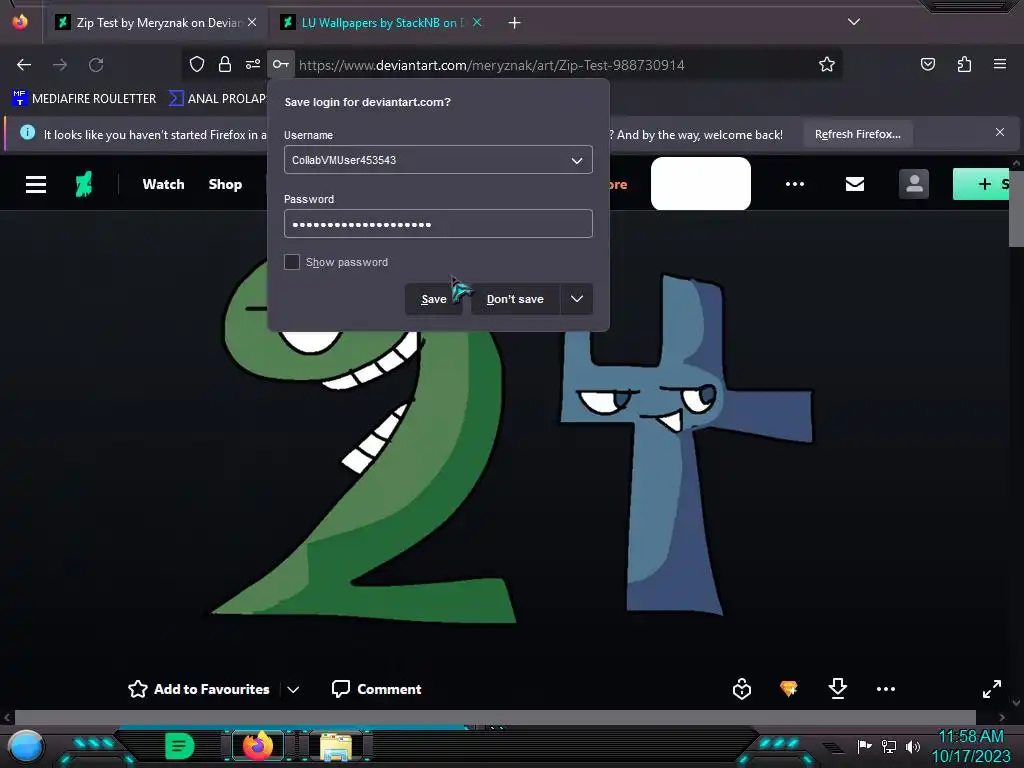Click the forward navigation arrow

[60, 65]
